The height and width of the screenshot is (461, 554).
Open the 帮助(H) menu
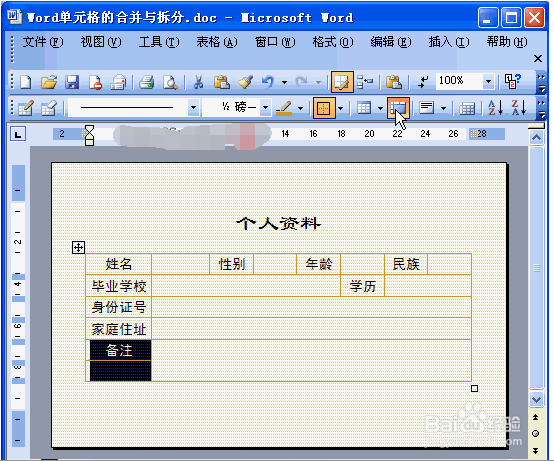pos(507,42)
